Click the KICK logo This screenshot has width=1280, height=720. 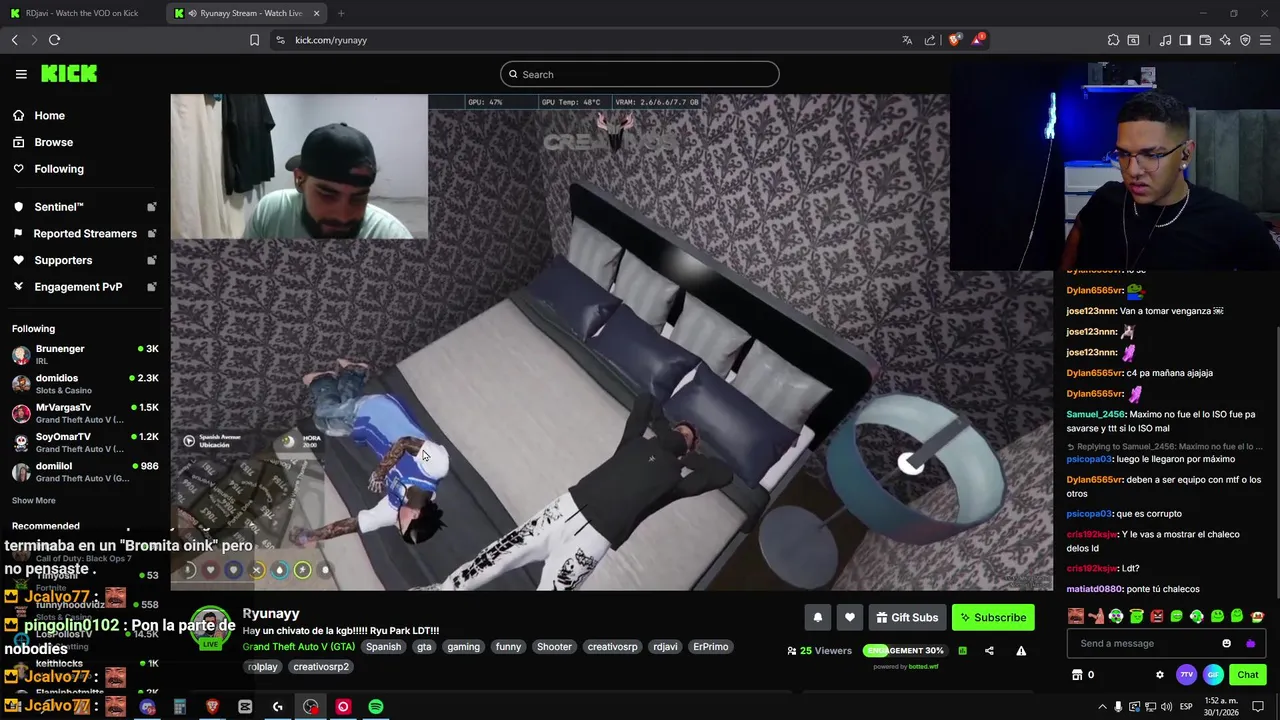click(69, 74)
